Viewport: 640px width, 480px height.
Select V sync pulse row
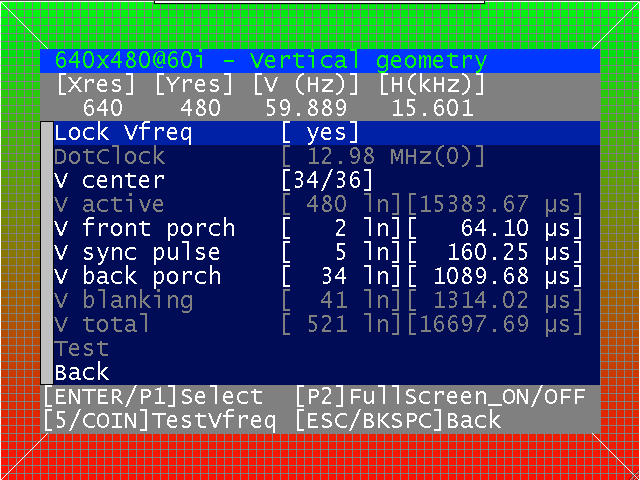click(327, 253)
